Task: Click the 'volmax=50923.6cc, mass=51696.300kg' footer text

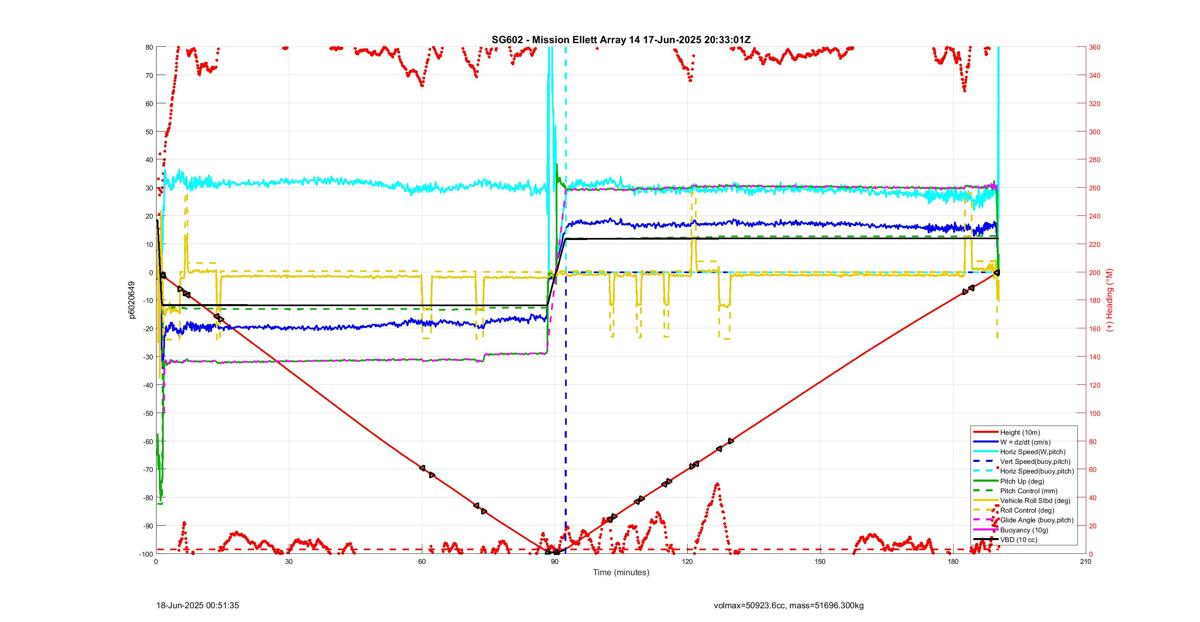Action: pos(789,605)
